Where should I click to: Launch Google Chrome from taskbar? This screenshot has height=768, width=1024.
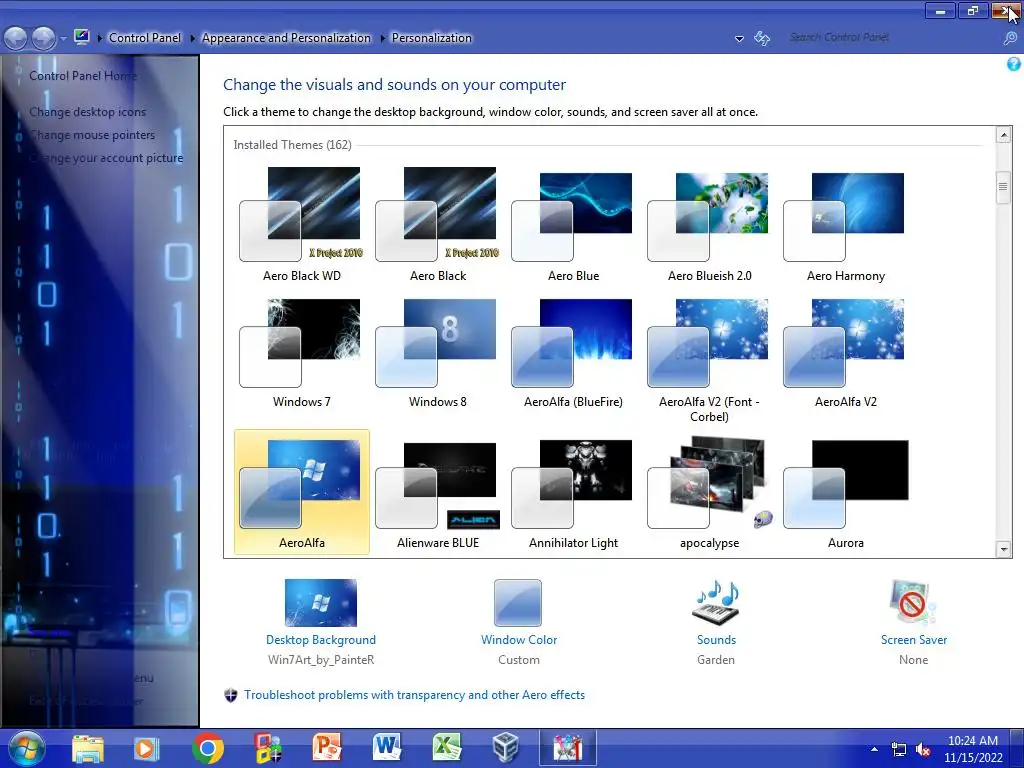208,748
